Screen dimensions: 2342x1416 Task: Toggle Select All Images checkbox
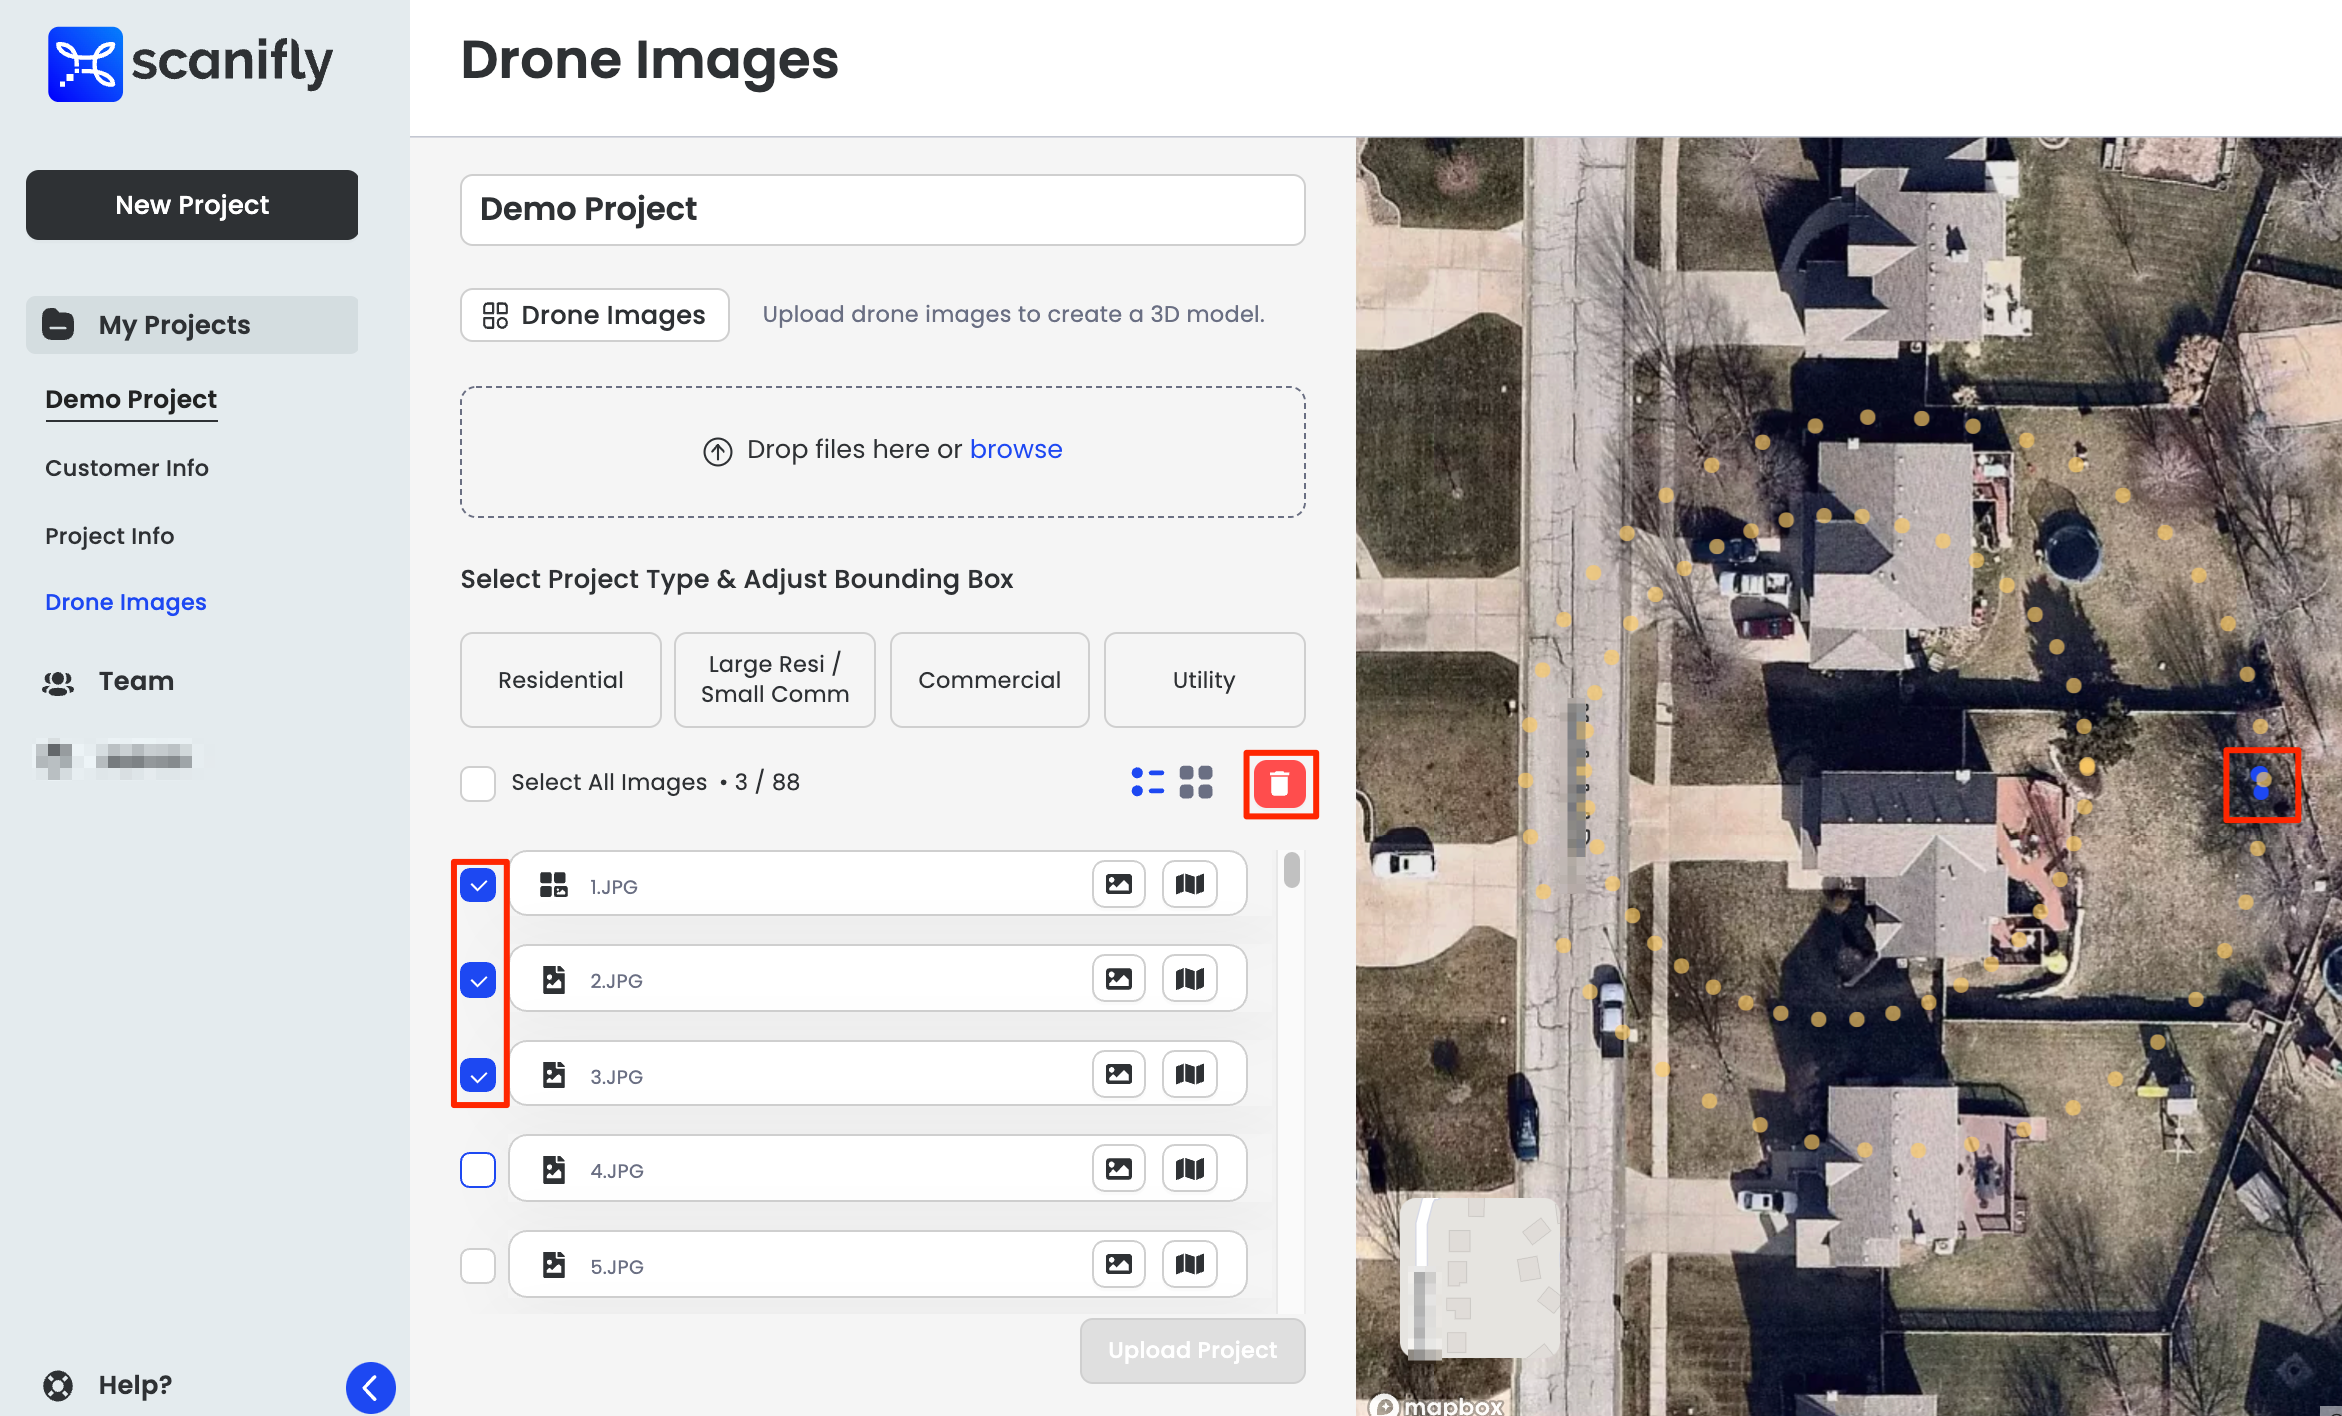[x=478, y=783]
